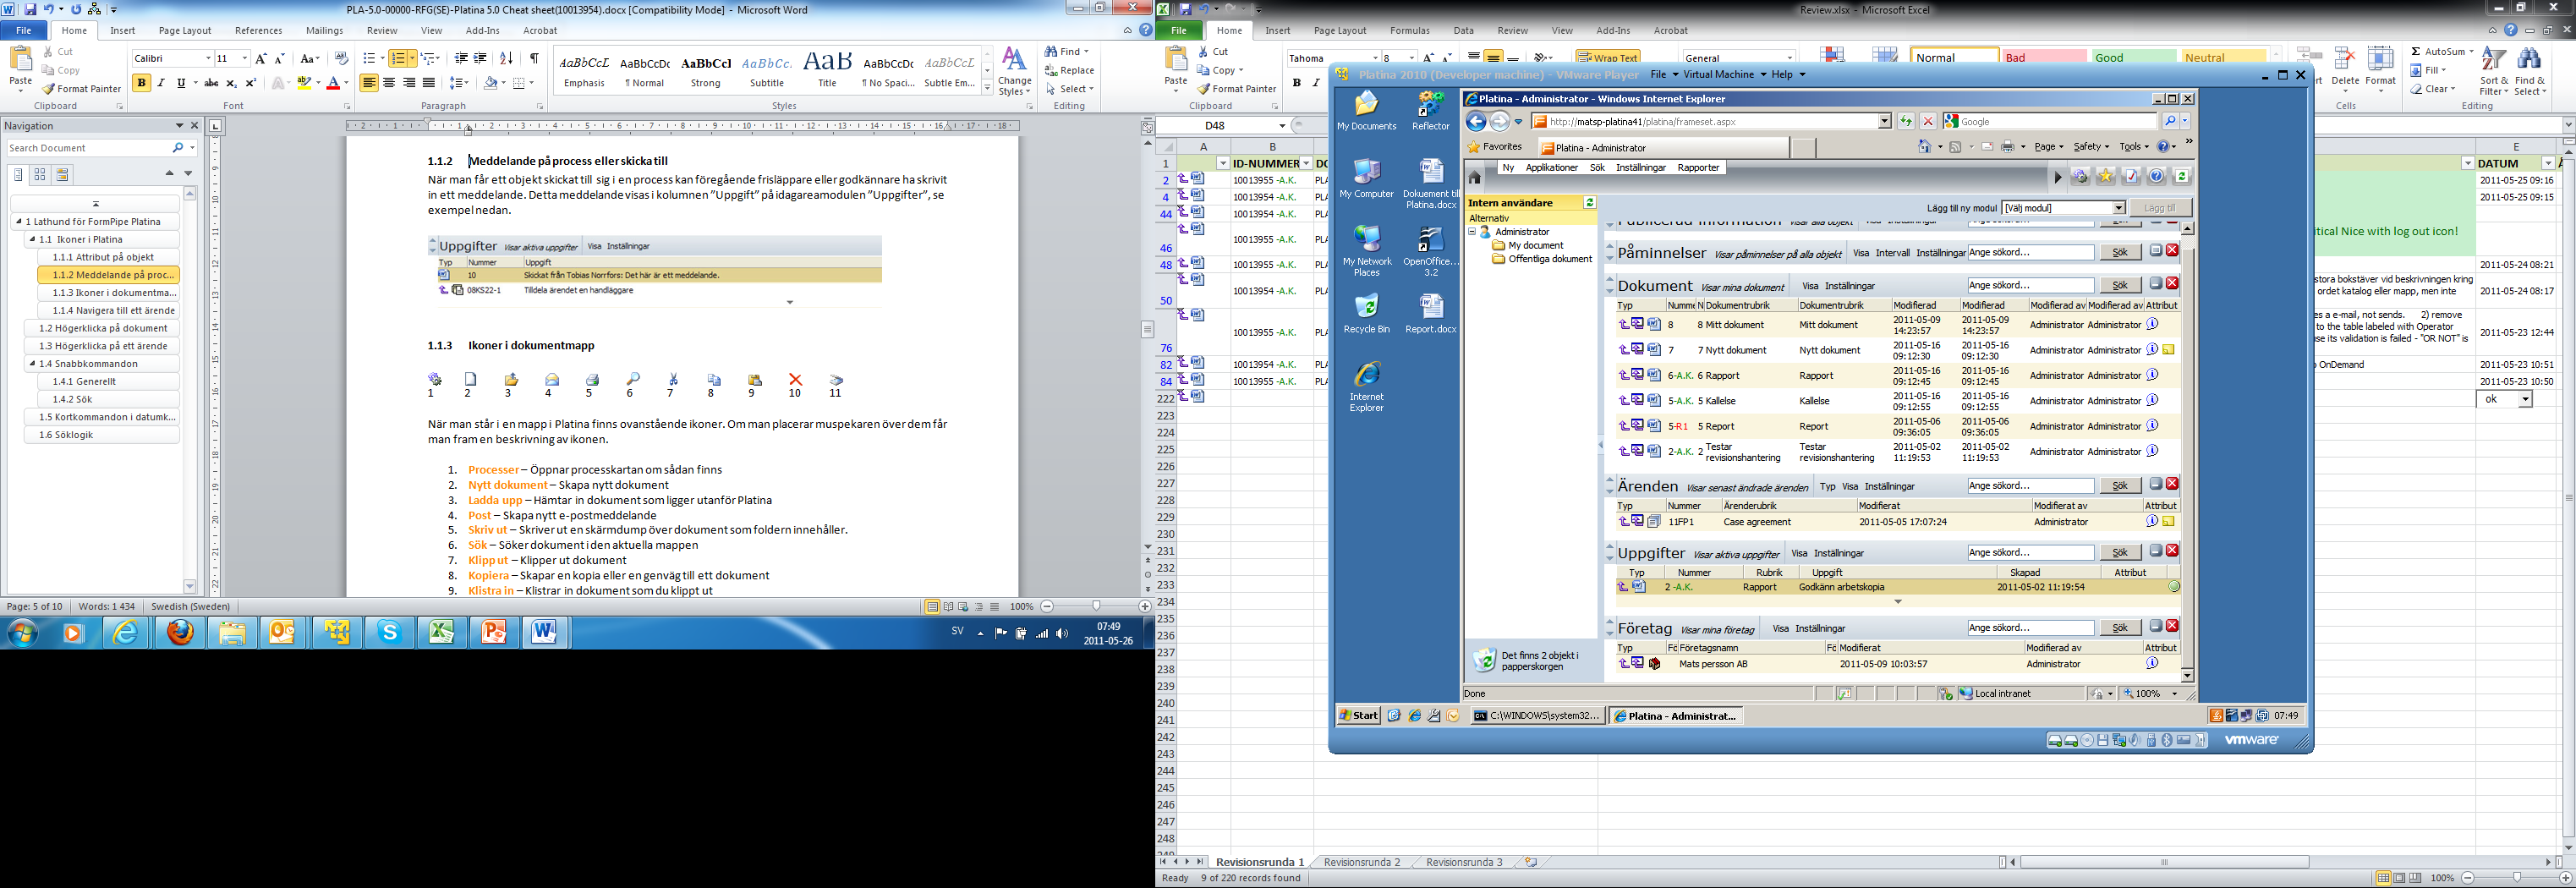Click Sök button in the Dokument module
The image size is (2576, 888).
2120,285
